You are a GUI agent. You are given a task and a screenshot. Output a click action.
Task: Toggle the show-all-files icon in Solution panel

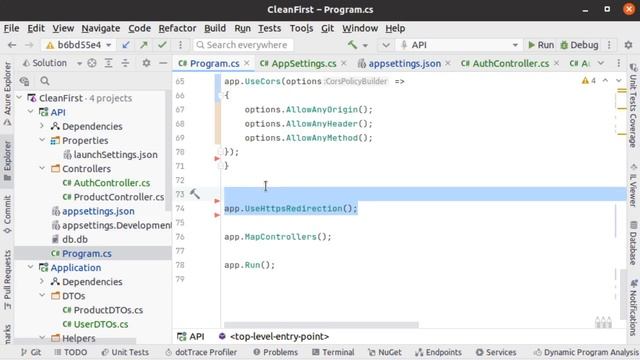click(24, 81)
